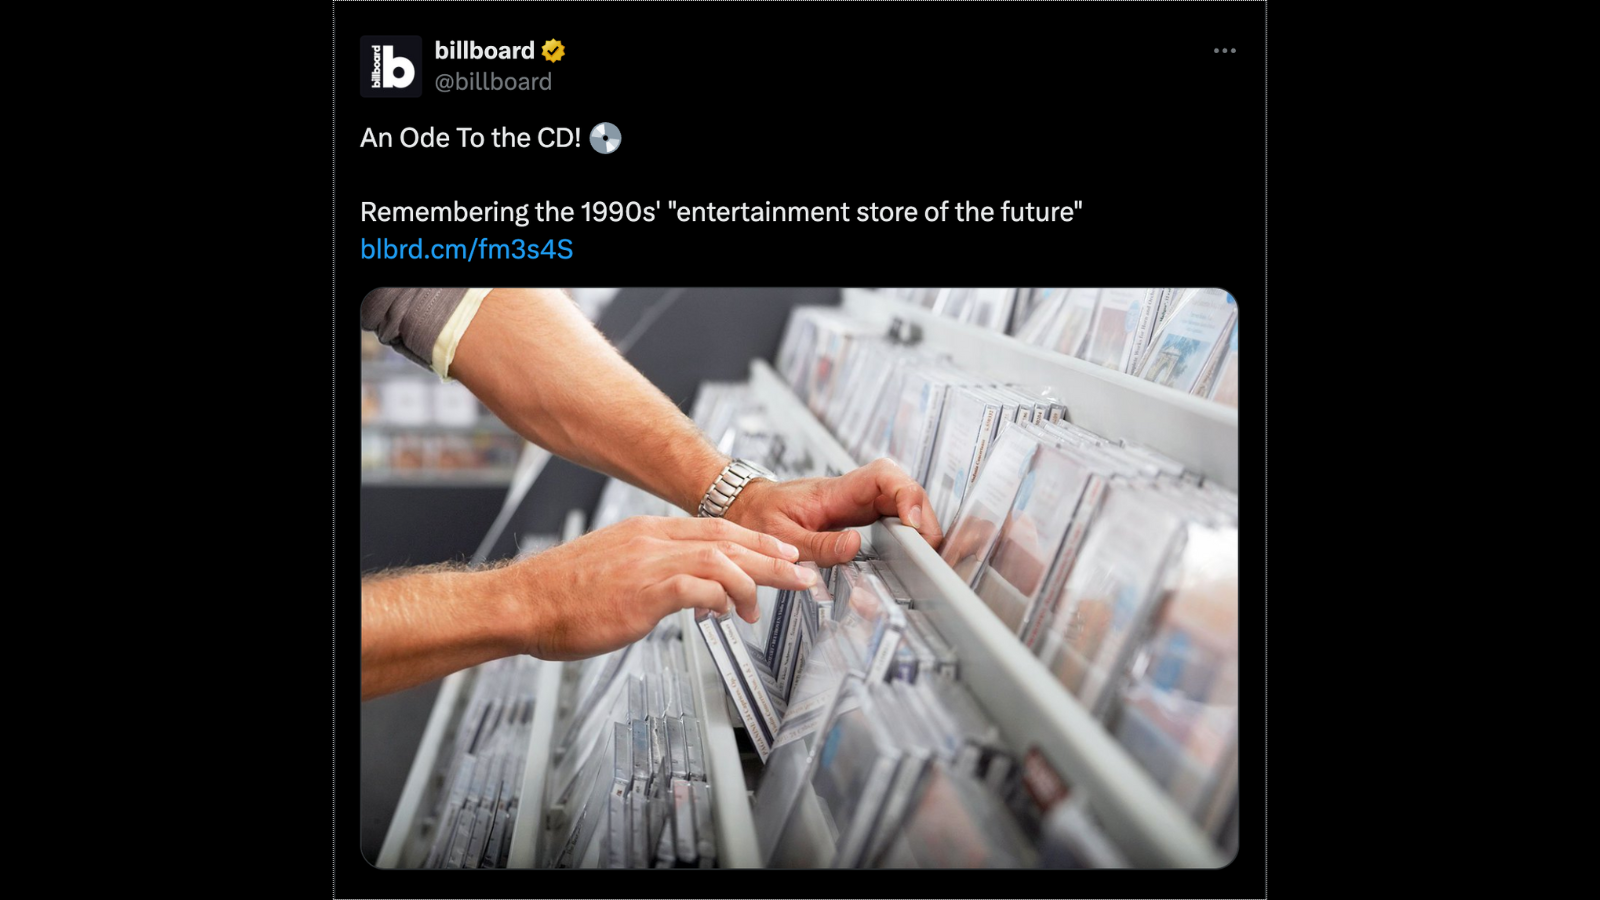This screenshot has width=1600, height=900.
Task: Open the @billboard handle link
Action: [x=493, y=82]
